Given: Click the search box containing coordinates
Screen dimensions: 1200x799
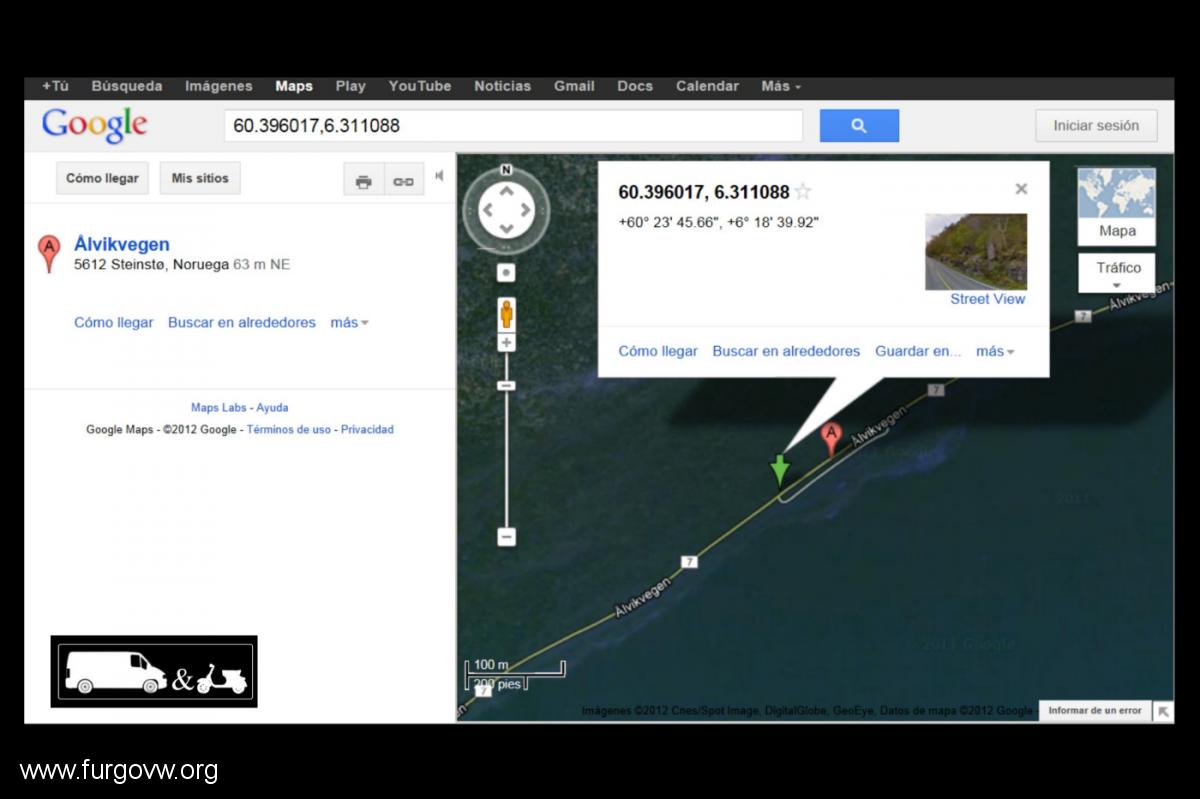Looking at the screenshot, I should click(513, 126).
